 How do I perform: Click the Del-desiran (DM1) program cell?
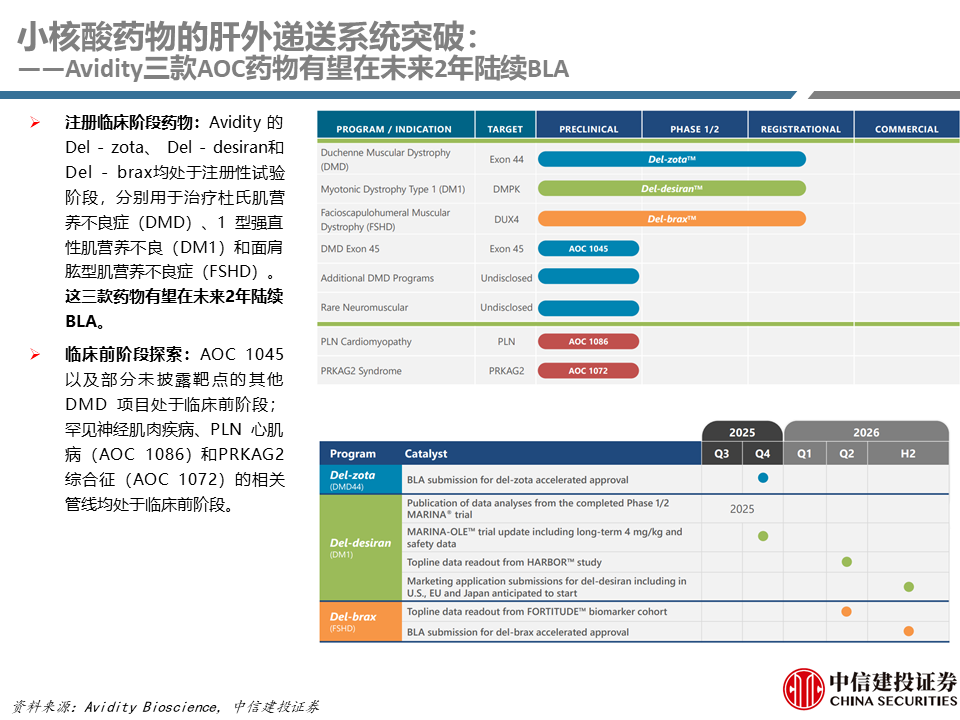(361, 547)
